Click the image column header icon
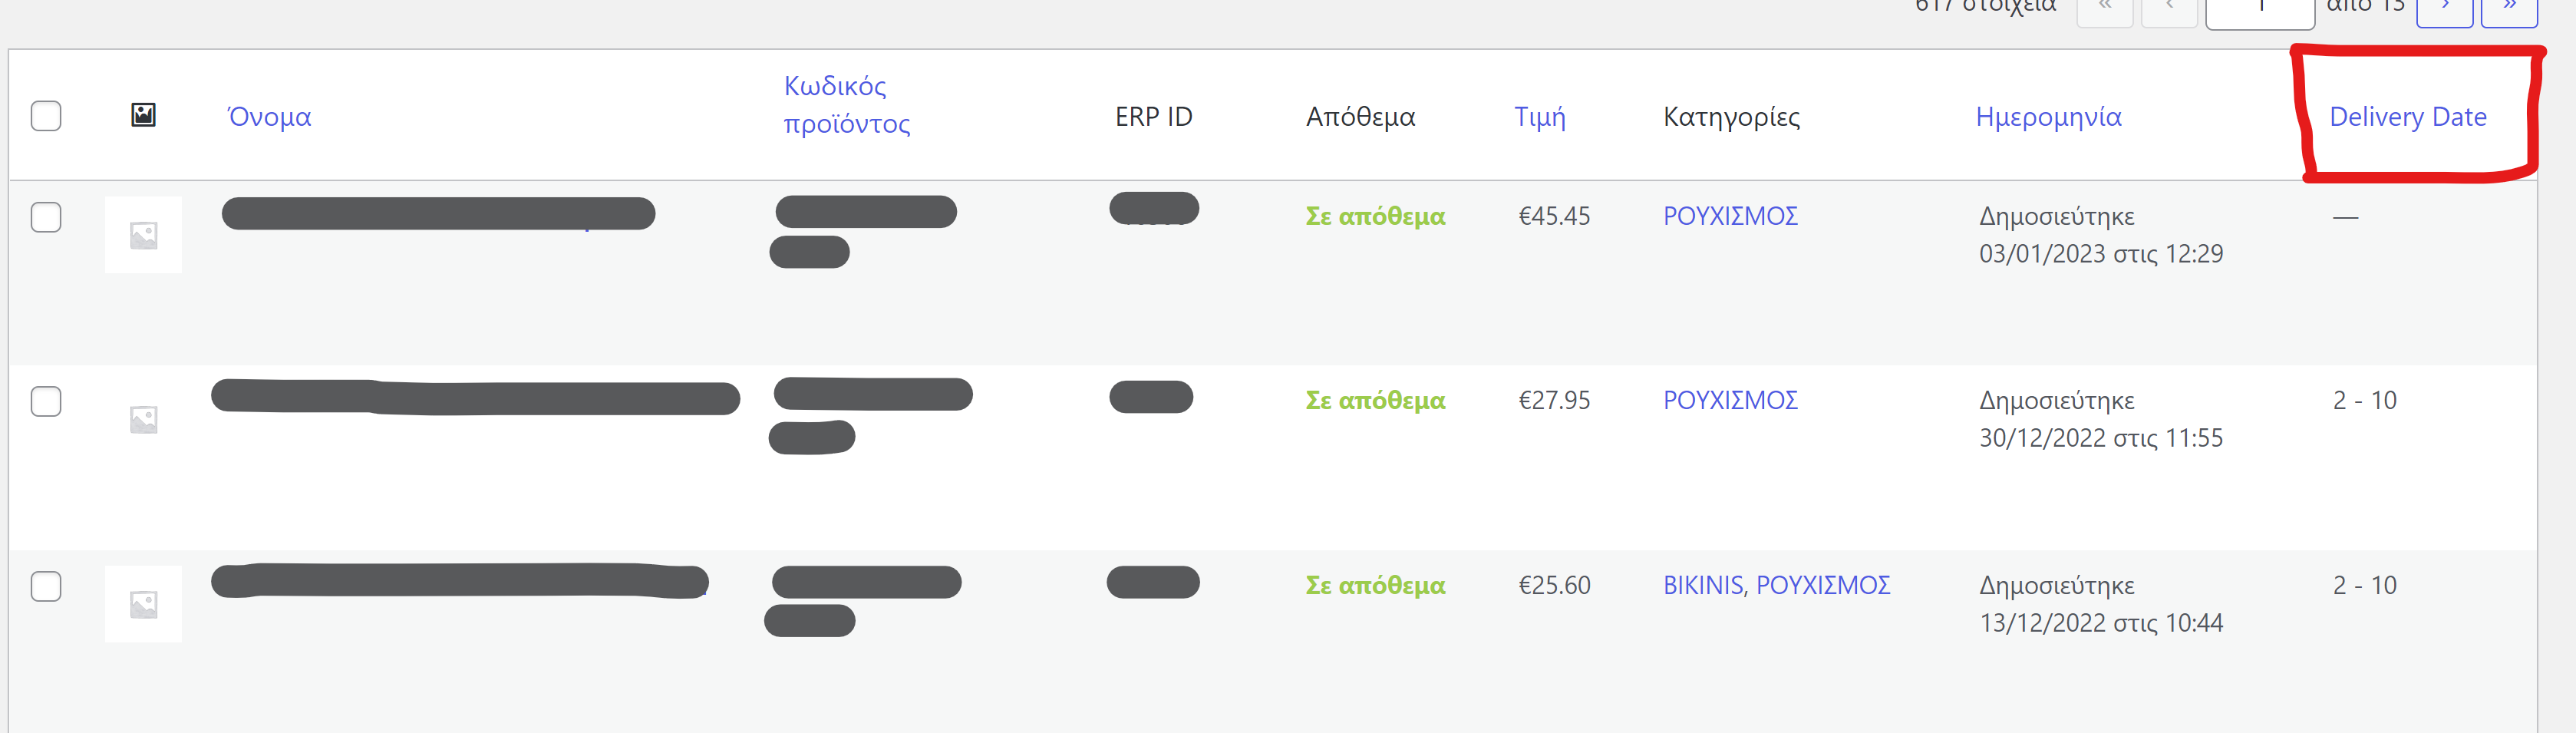Image resolution: width=2576 pixels, height=733 pixels. pyautogui.click(x=143, y=115)
